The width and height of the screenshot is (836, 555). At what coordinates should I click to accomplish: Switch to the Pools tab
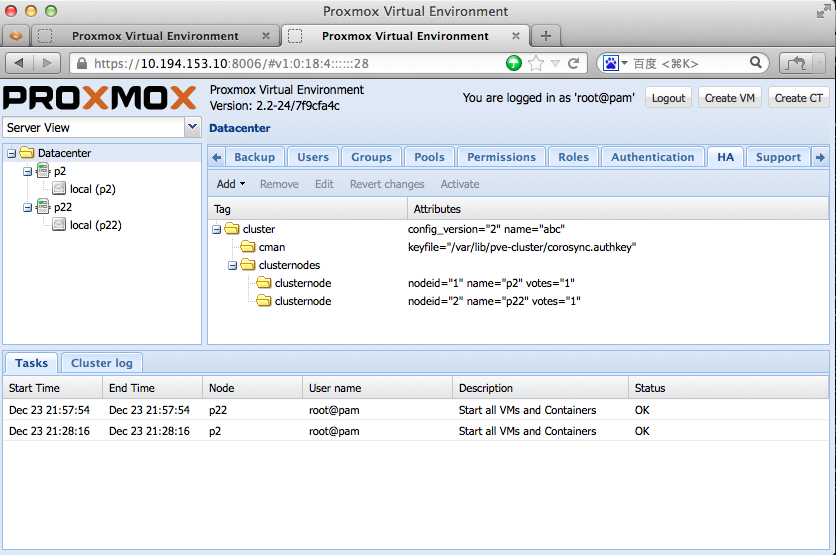click(429, 157)
